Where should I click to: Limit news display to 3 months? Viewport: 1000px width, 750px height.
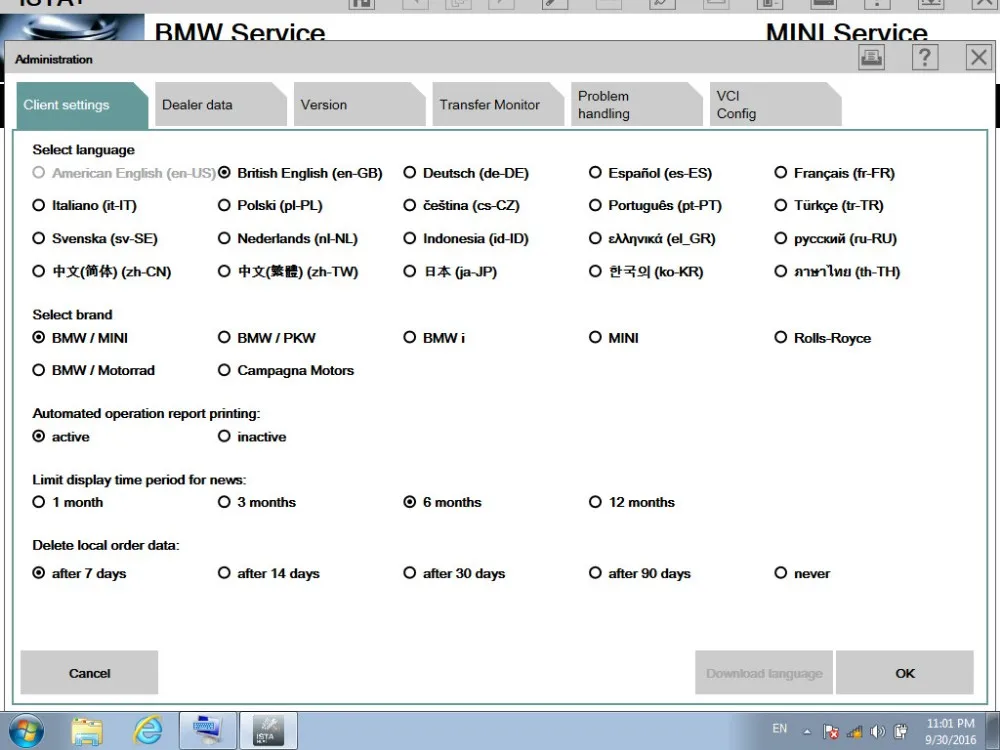[x=257, y=503]
